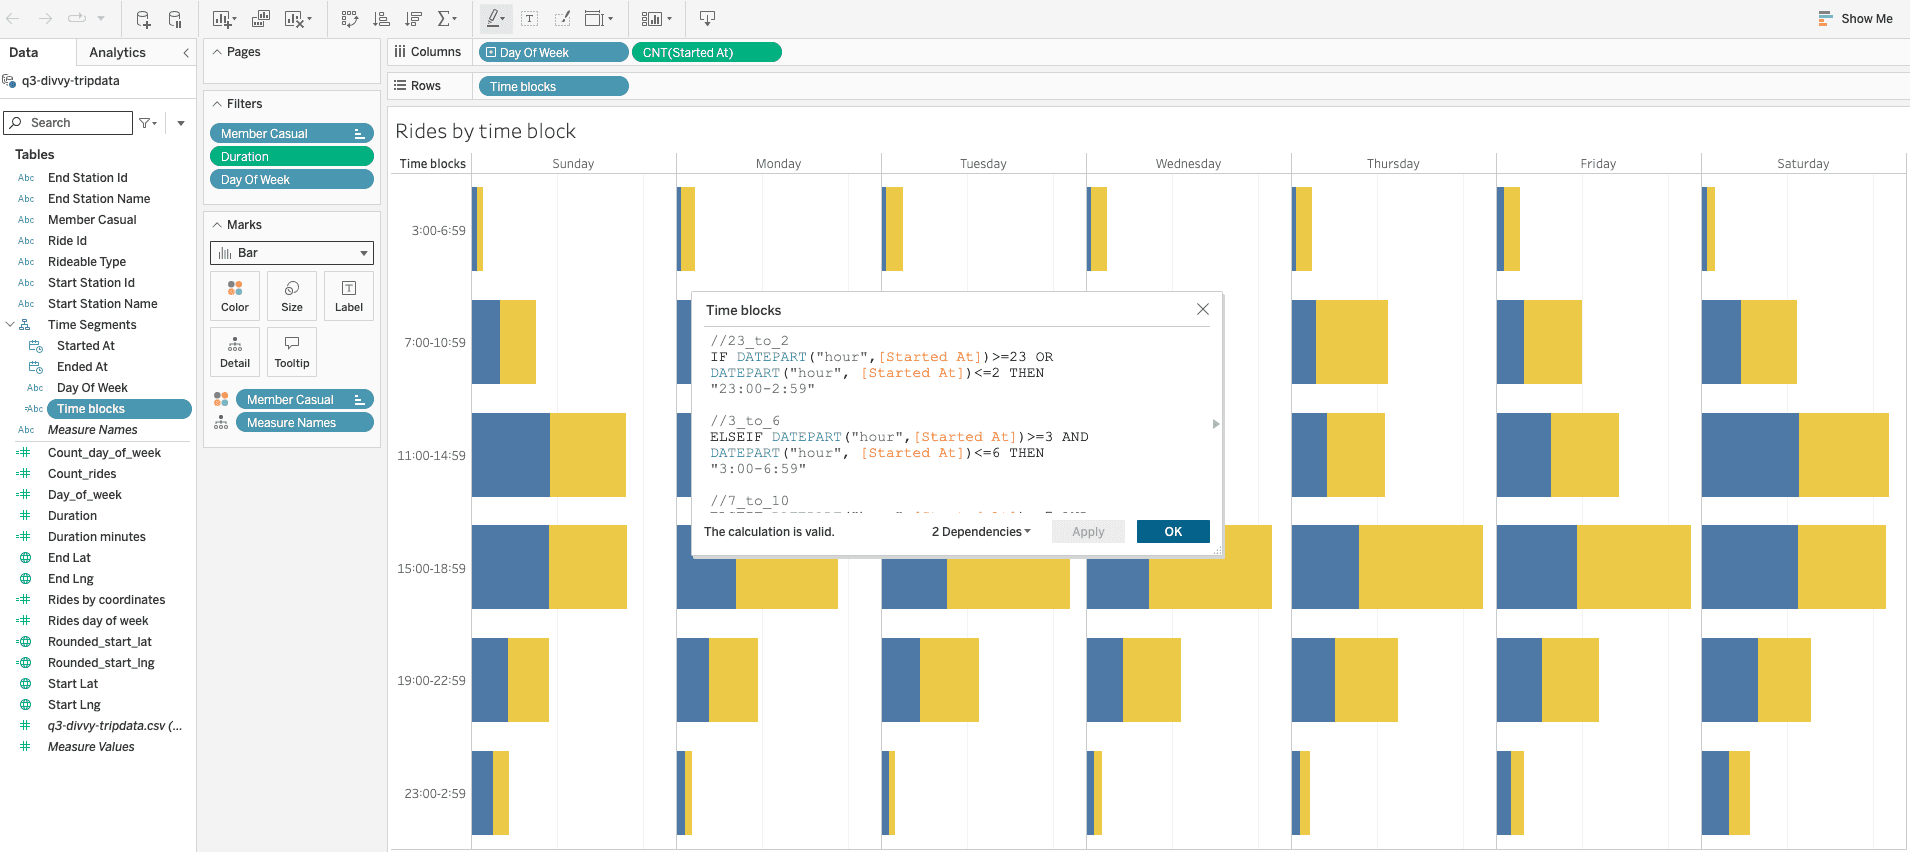Collapse the Data pane with the chevron
Viewport: 1910px width, 852px height.
click(x=186, y=53)
